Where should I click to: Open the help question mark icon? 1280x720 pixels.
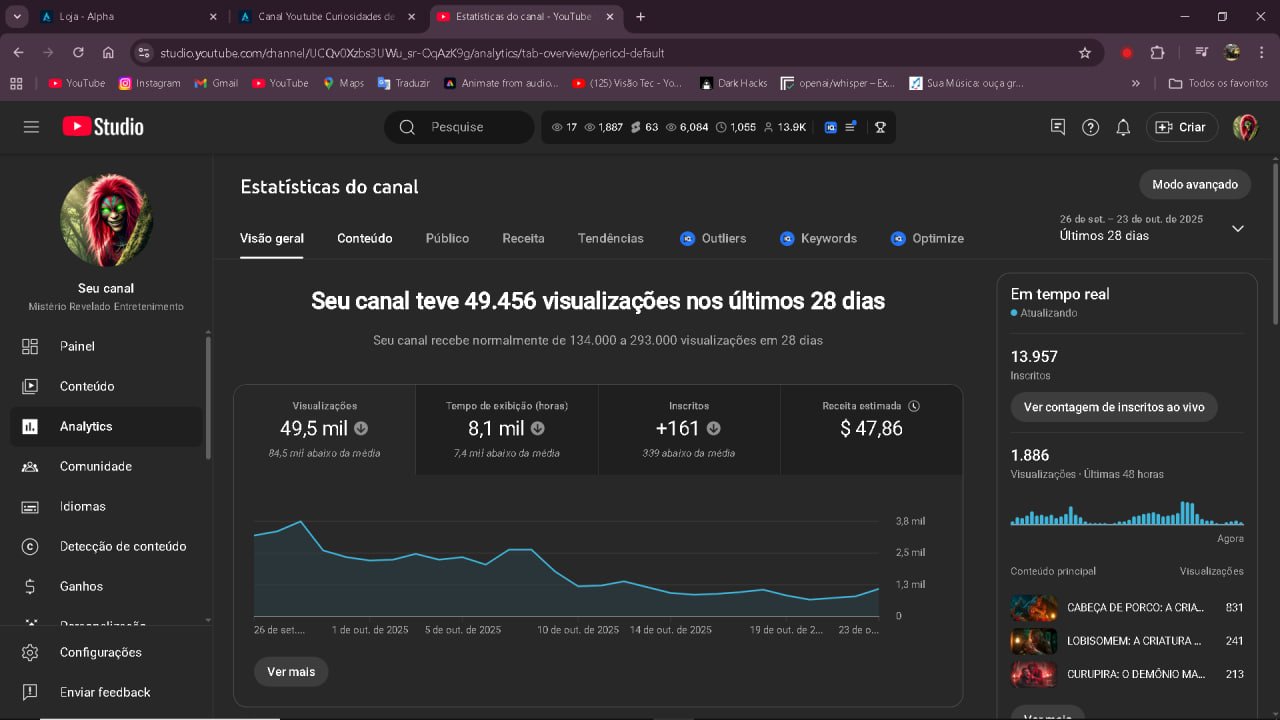[1091, 127]
